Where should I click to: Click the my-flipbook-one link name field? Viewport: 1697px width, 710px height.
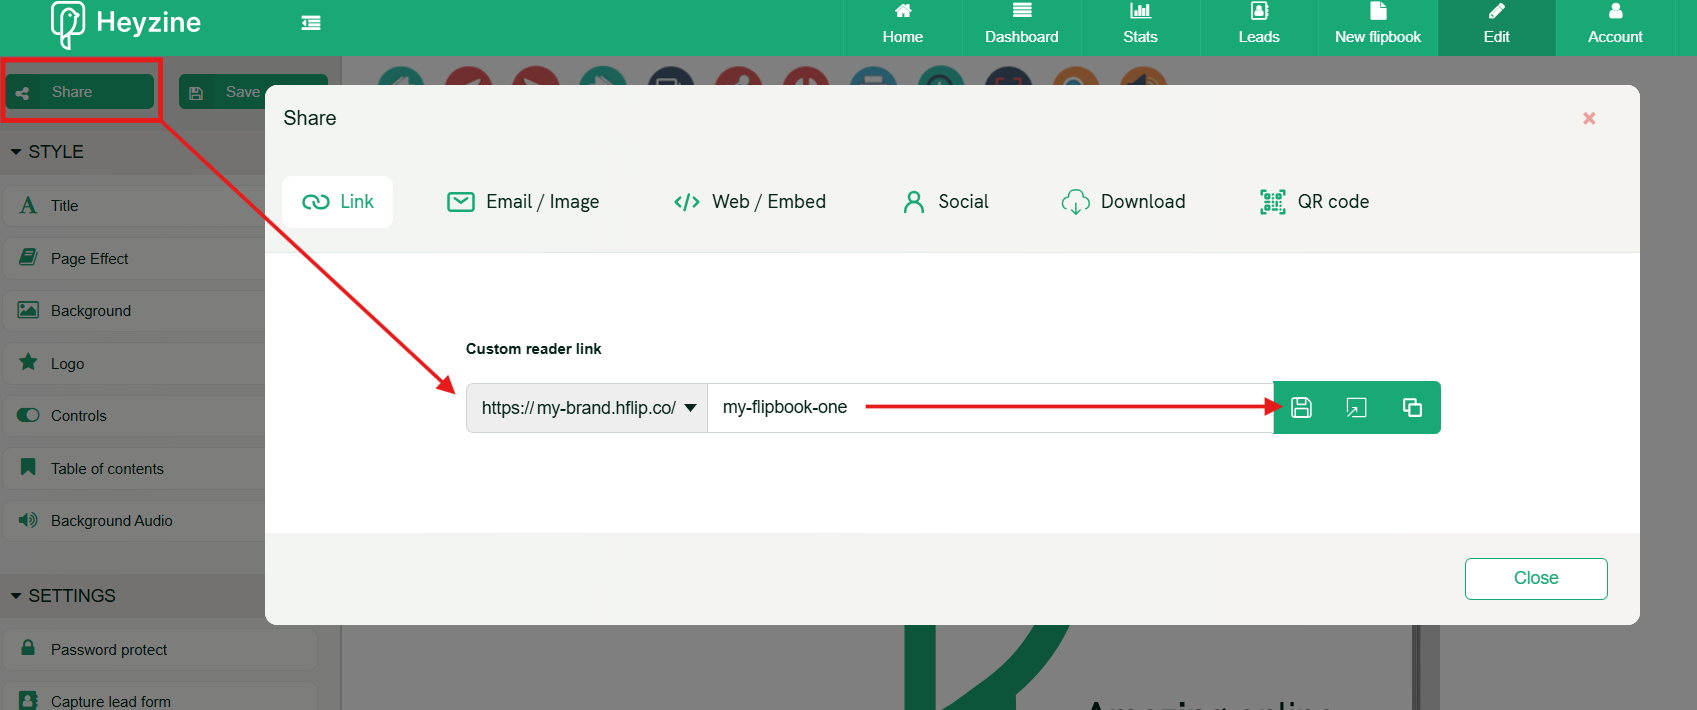pos(990,408)
